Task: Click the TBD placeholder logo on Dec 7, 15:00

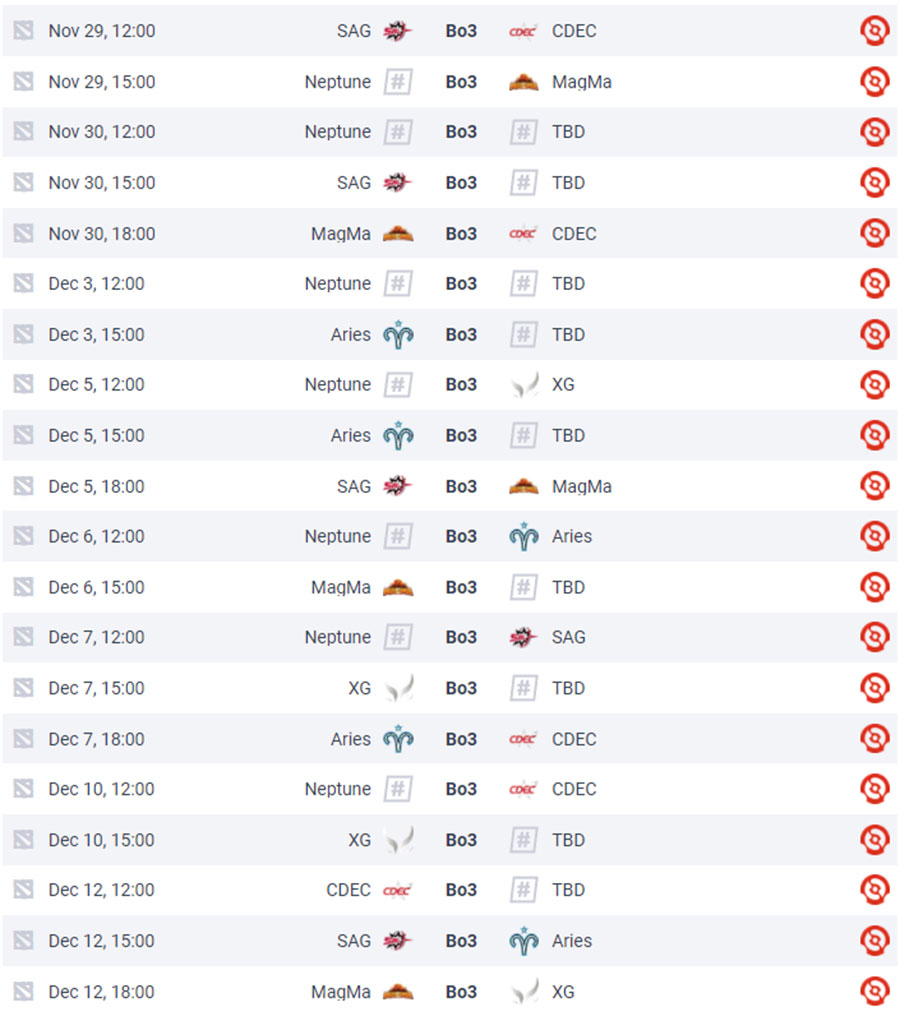Action: 524,687
